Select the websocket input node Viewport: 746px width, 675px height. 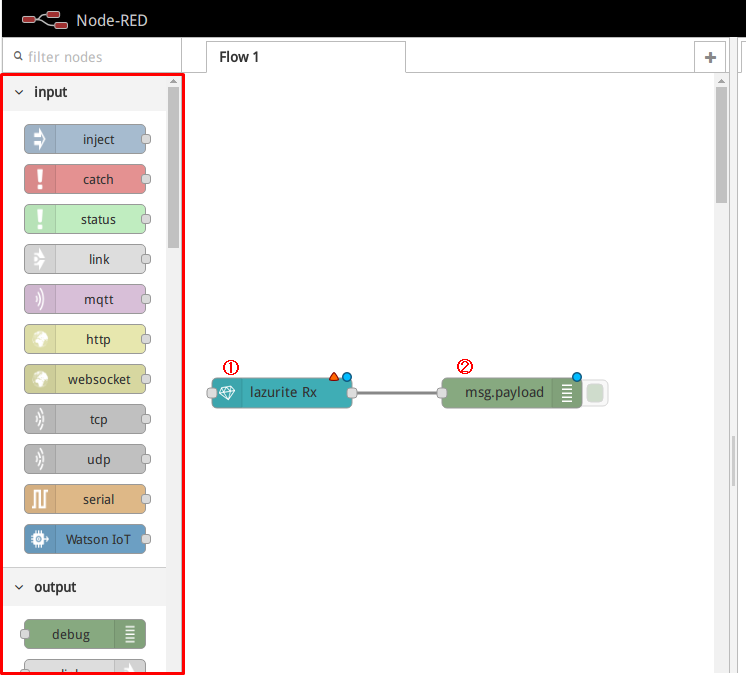tap(85, 379)
